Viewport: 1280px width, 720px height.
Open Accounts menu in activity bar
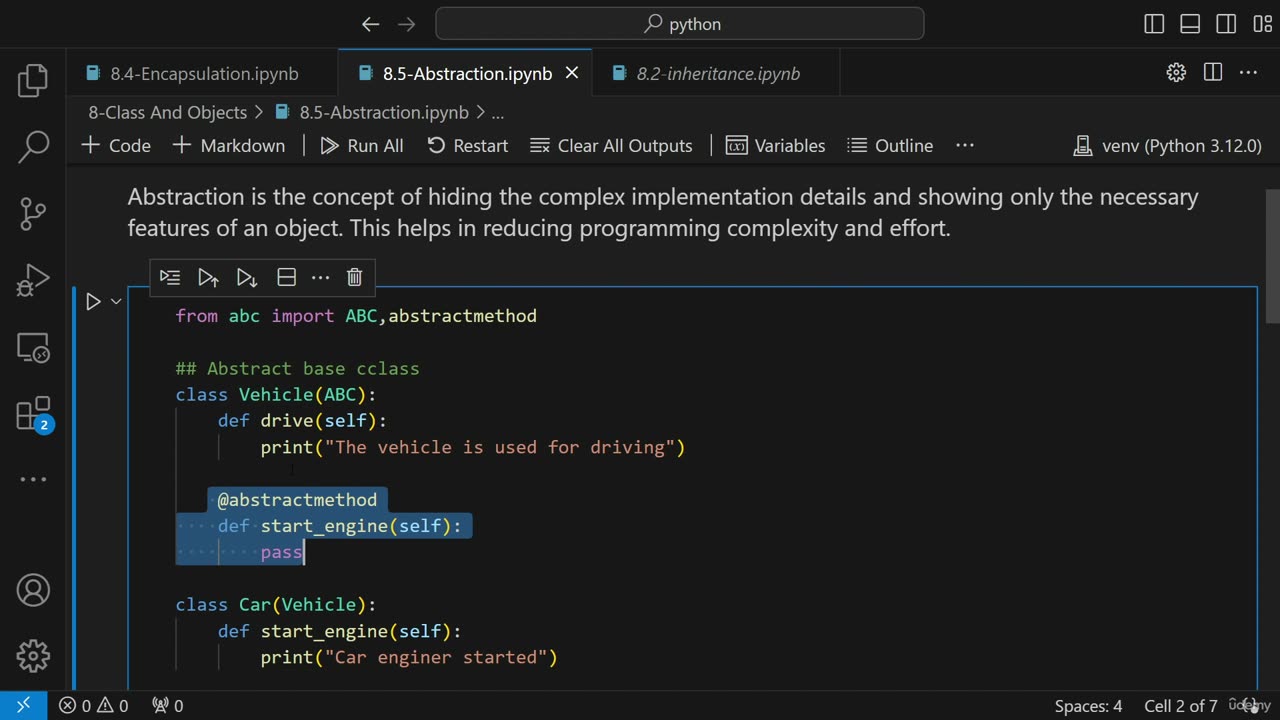tap(33, 590)
